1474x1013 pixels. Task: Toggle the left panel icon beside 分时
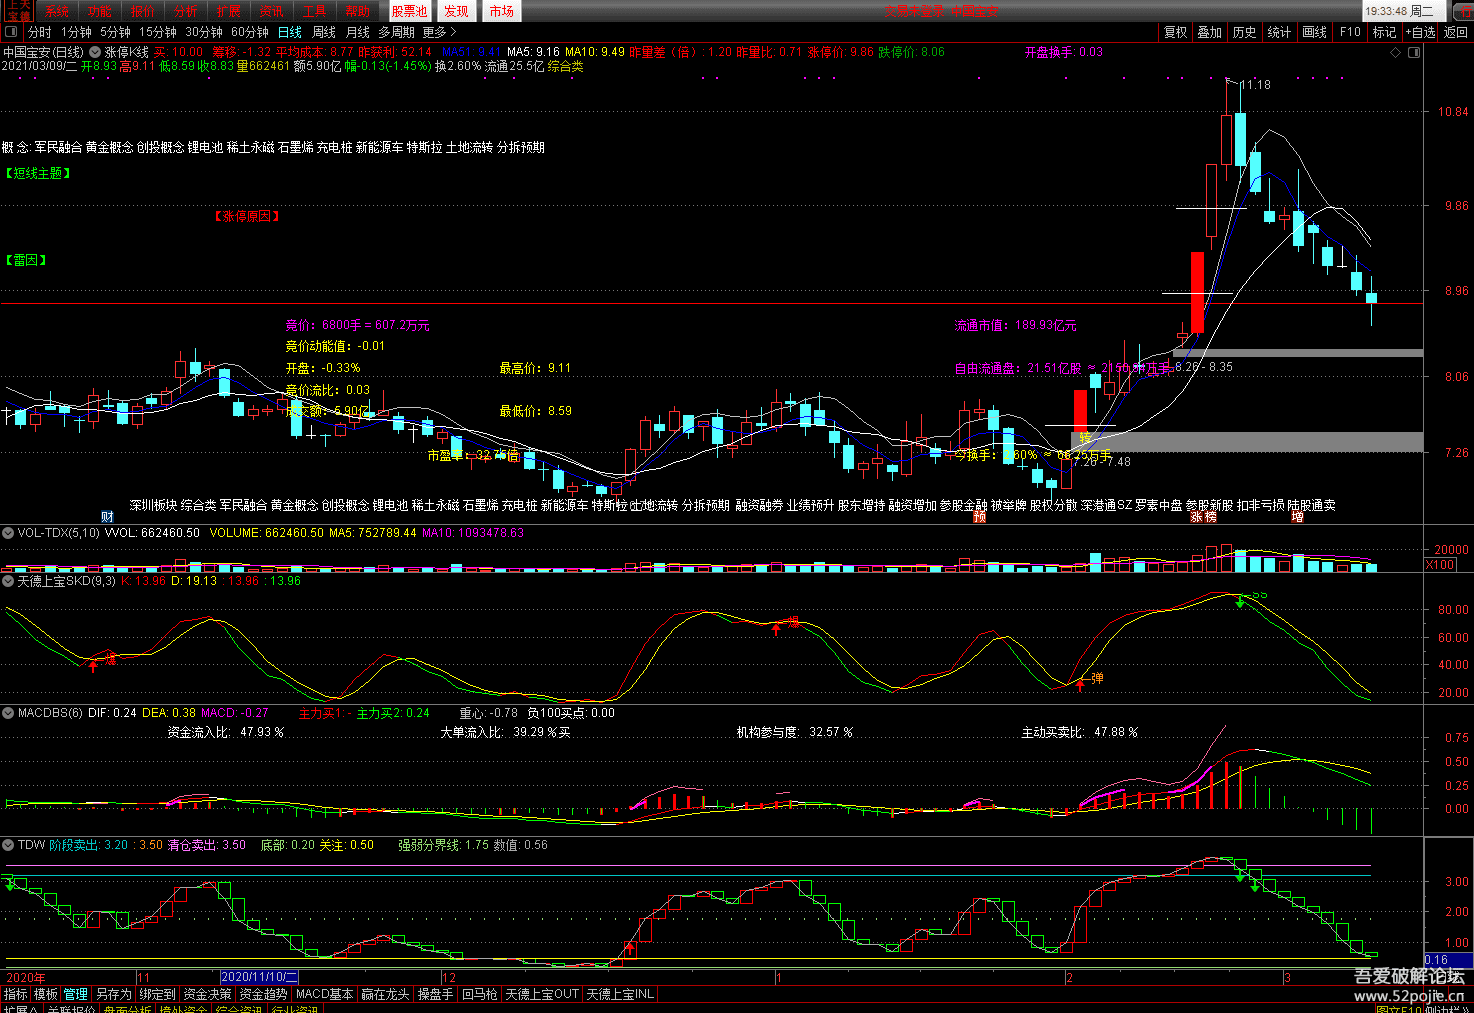(11, 32)
